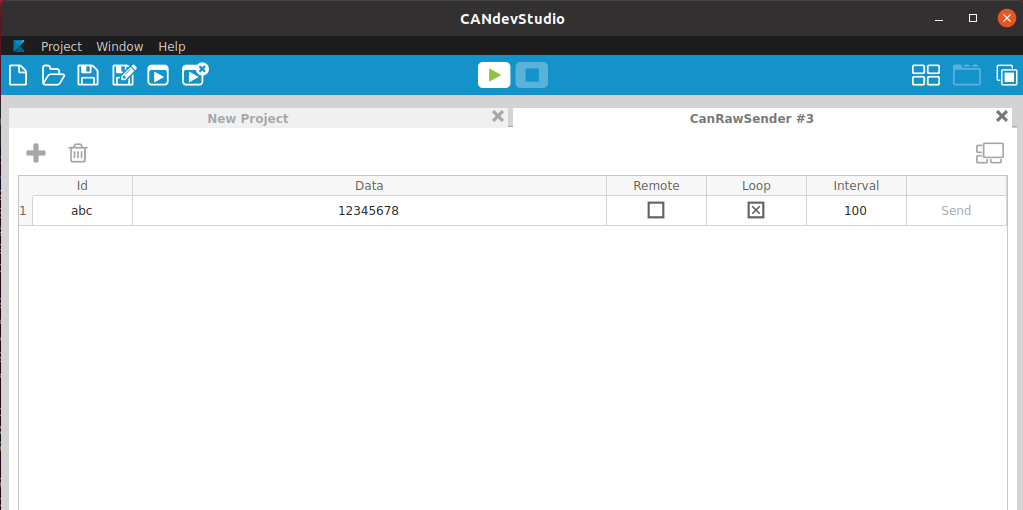Open a project with the folder icon
The image size is (1023, 510).
point(53,75)
